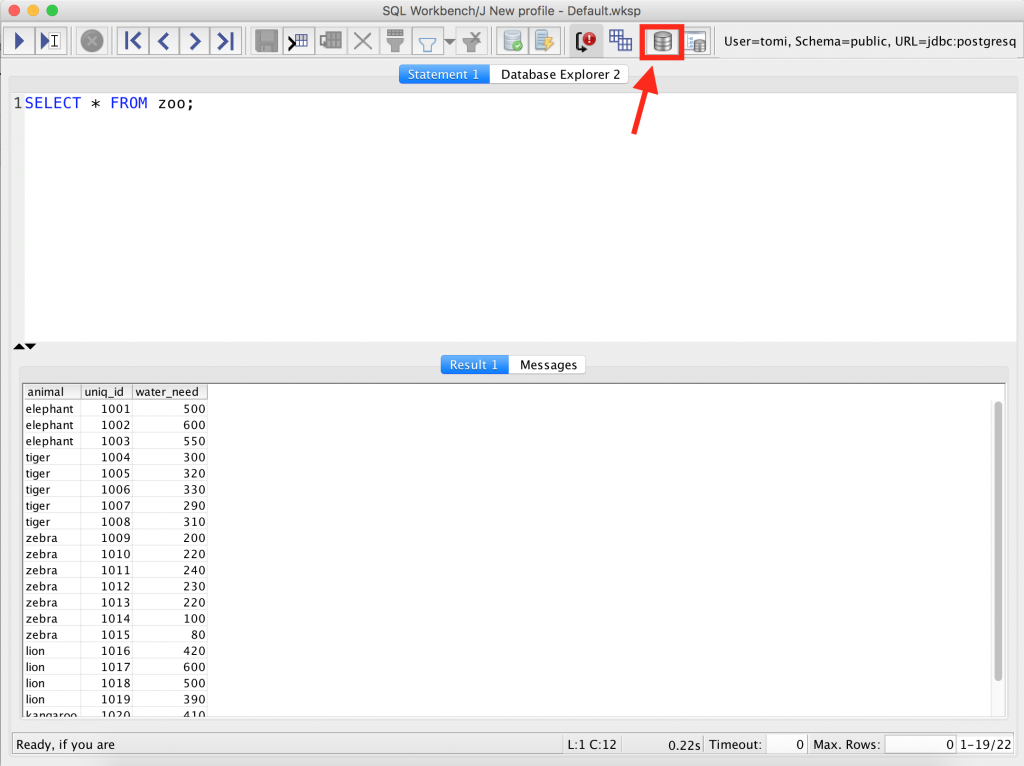Open the highlighted Database Explorer icon

click(661, 40)
